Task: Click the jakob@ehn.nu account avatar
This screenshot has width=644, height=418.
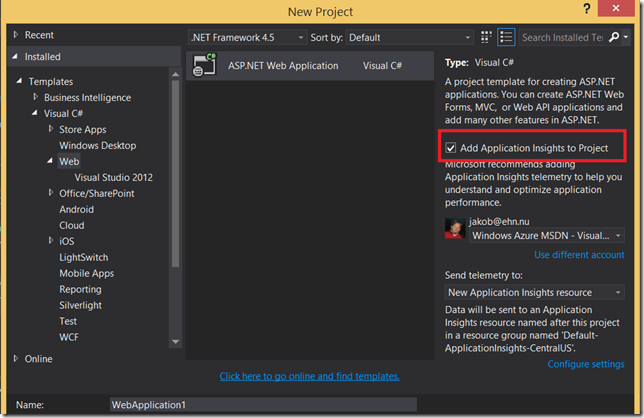Action: click(x=455, y=228)
